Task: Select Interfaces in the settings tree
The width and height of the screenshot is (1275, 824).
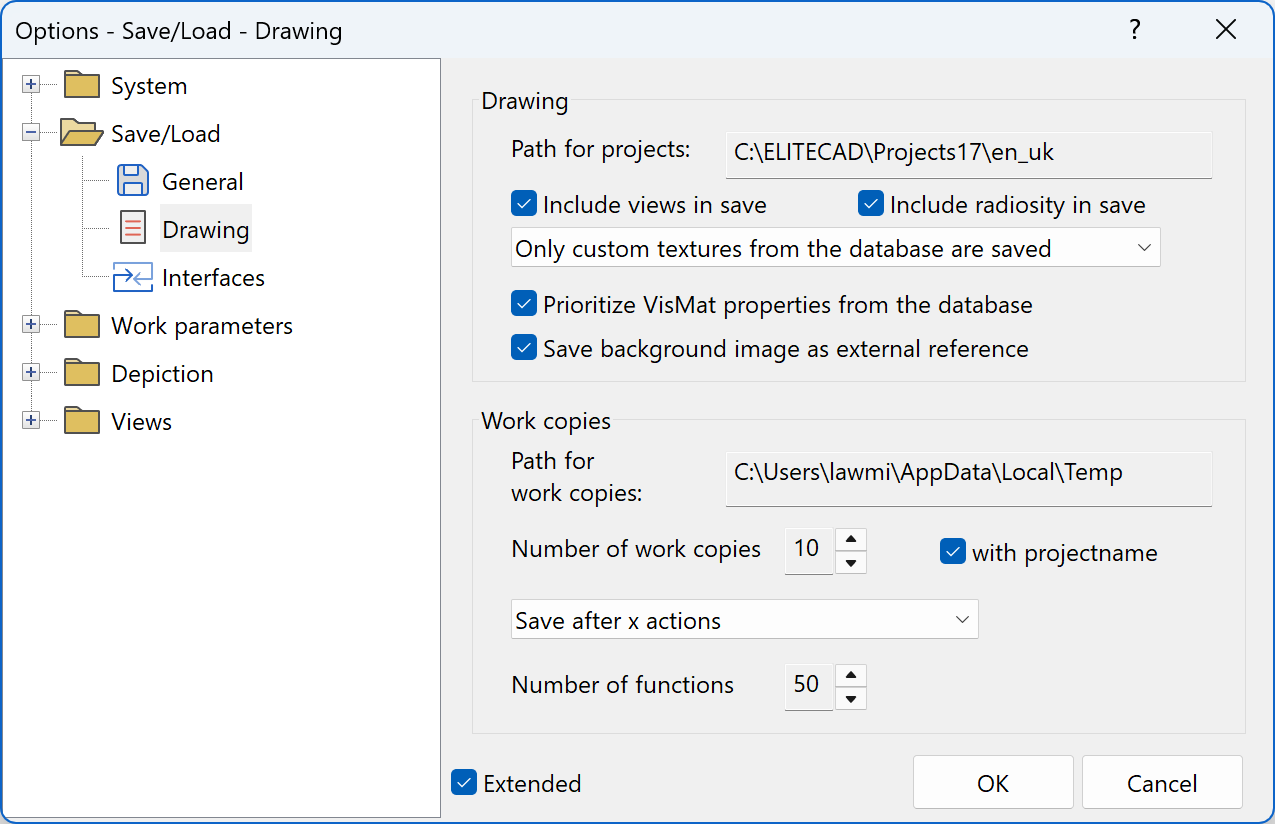Action: point(213,277)
